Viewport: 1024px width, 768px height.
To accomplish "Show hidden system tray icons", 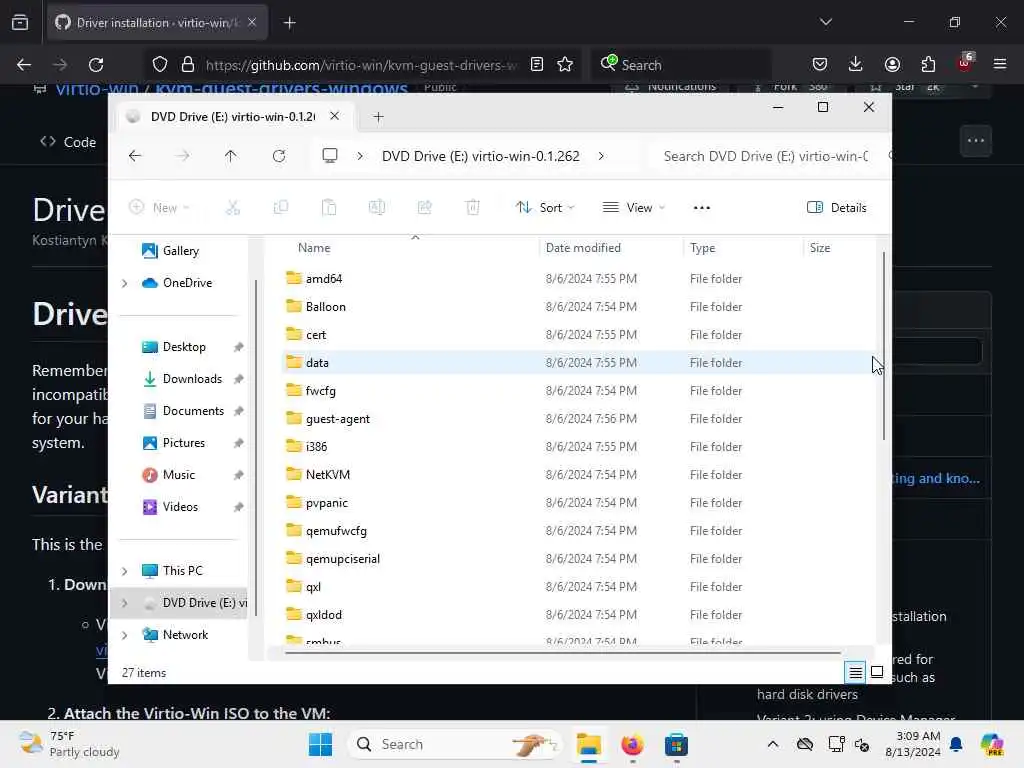I will (773, 744).
